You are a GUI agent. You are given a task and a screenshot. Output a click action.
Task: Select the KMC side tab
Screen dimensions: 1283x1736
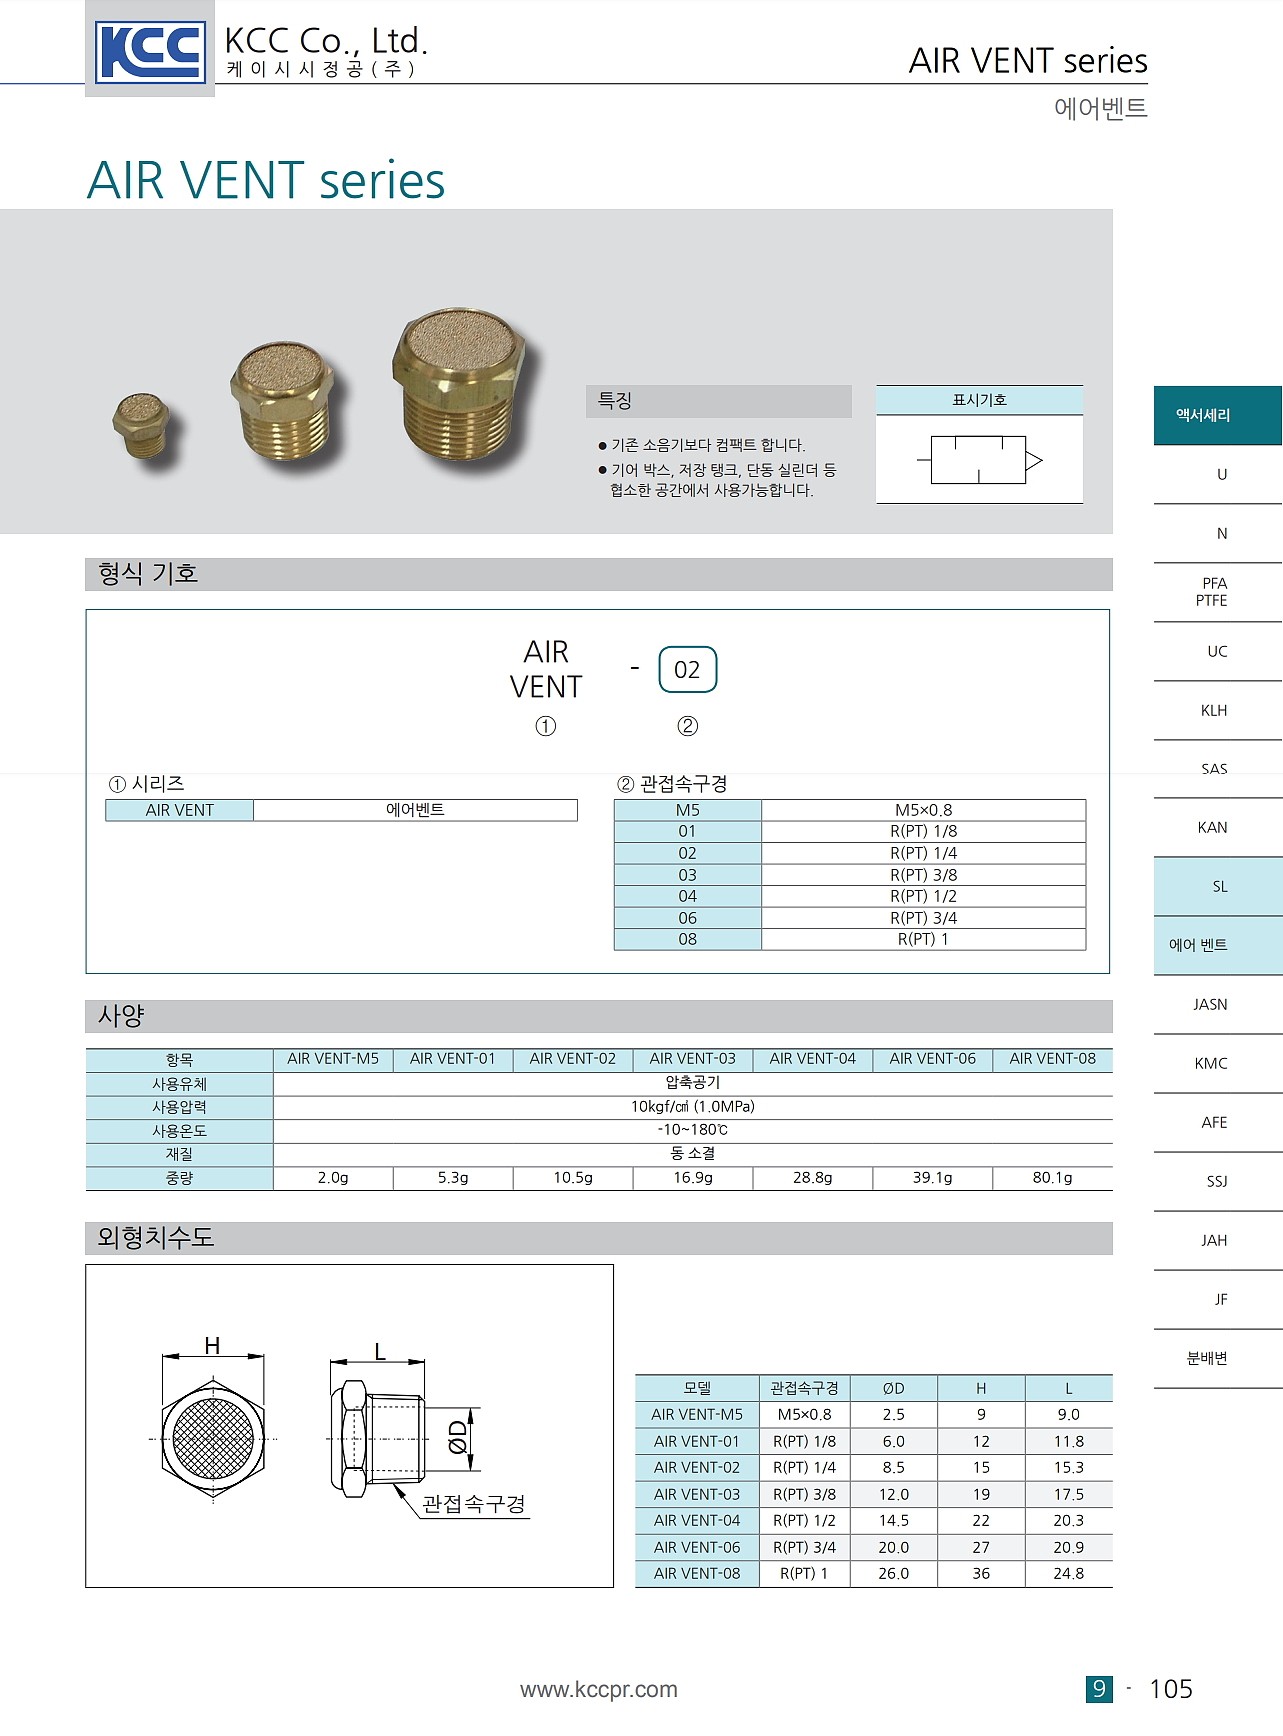(1218, 1063)
